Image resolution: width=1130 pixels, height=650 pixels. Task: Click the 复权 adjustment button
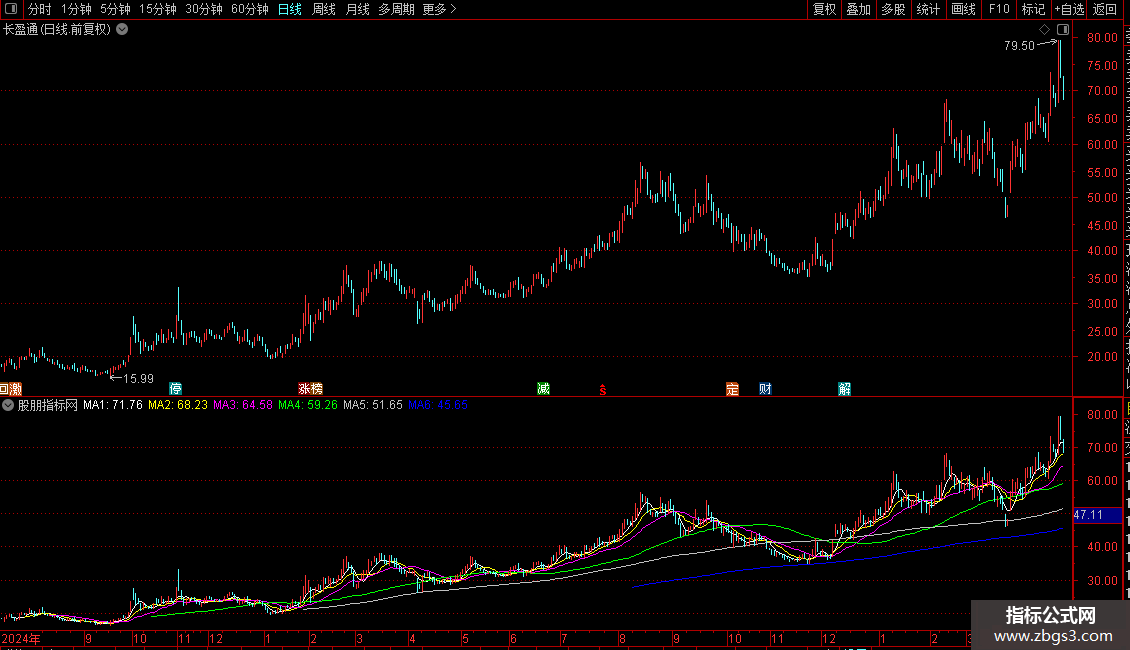pyautogui.click(x=824, y=9)
